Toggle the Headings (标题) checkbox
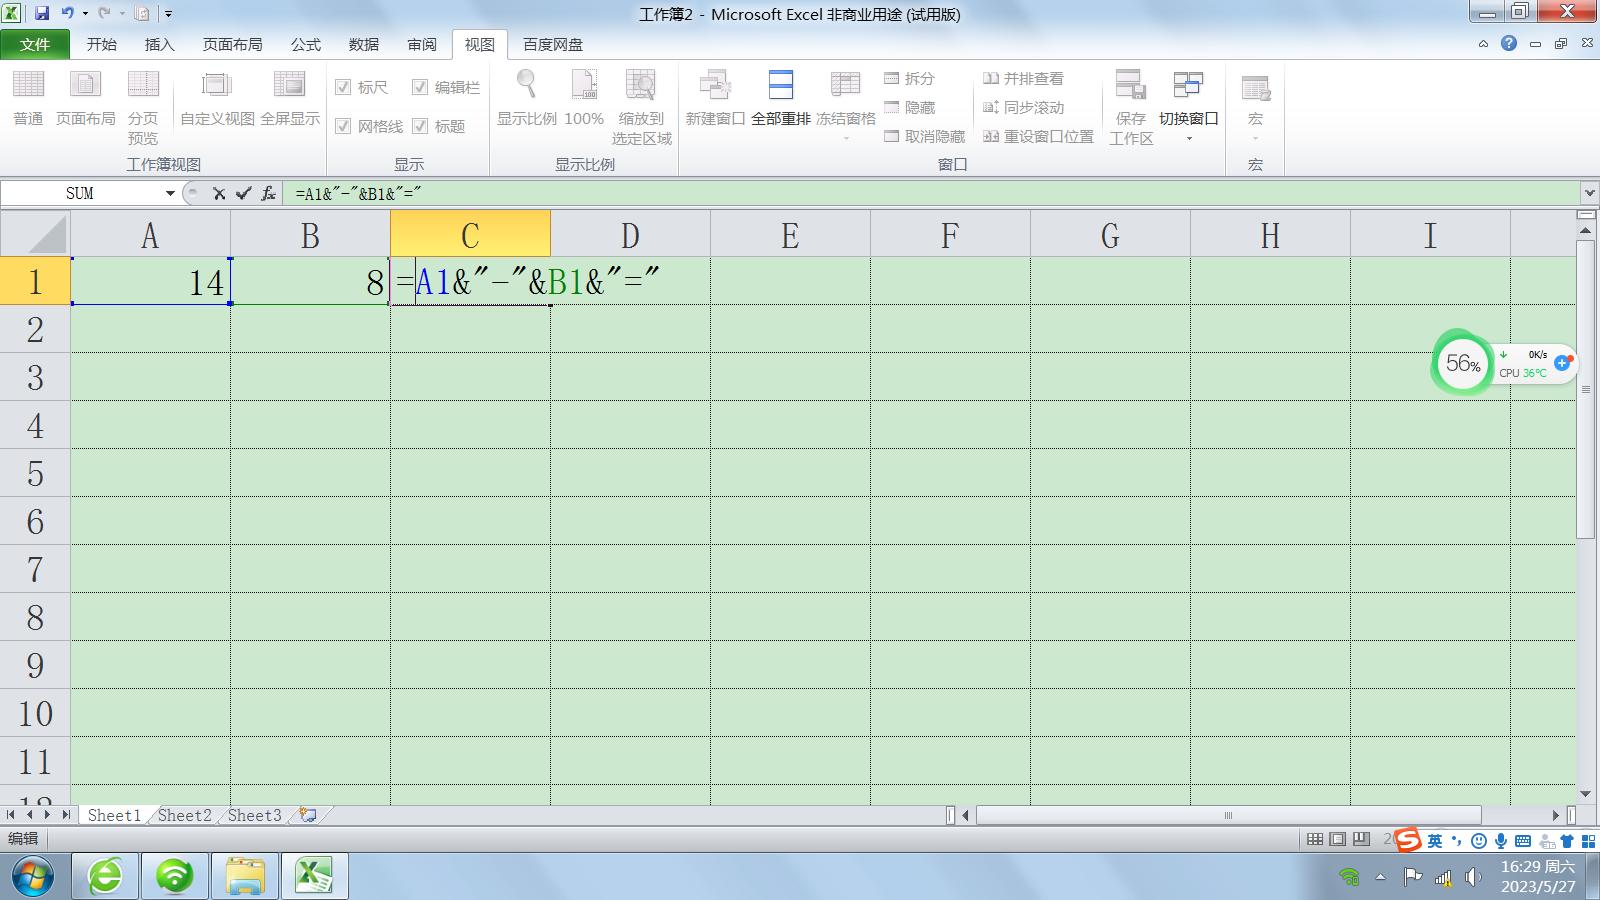The height and width of the screenshot is (900, 1600). 420,126
